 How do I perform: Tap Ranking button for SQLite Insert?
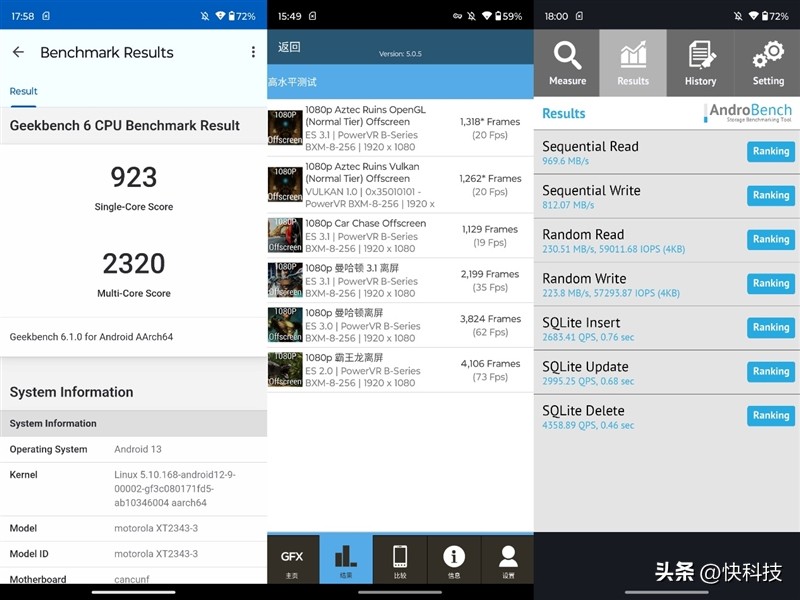click(x=770, y=328)
